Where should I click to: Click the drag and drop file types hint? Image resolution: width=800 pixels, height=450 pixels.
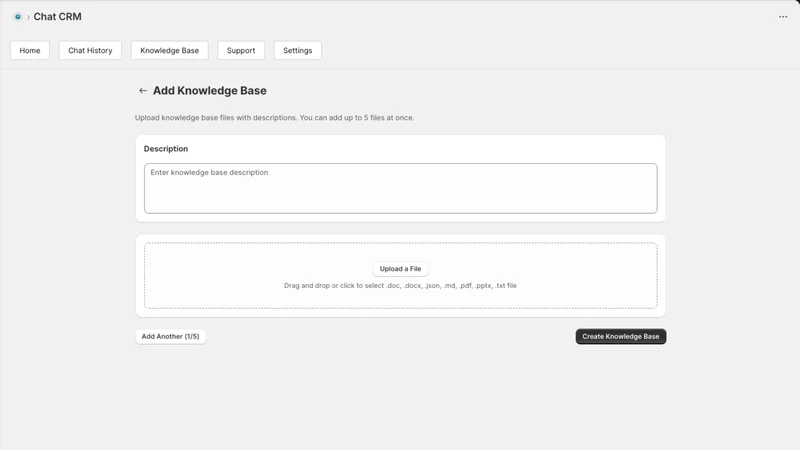tap(400, 286)
